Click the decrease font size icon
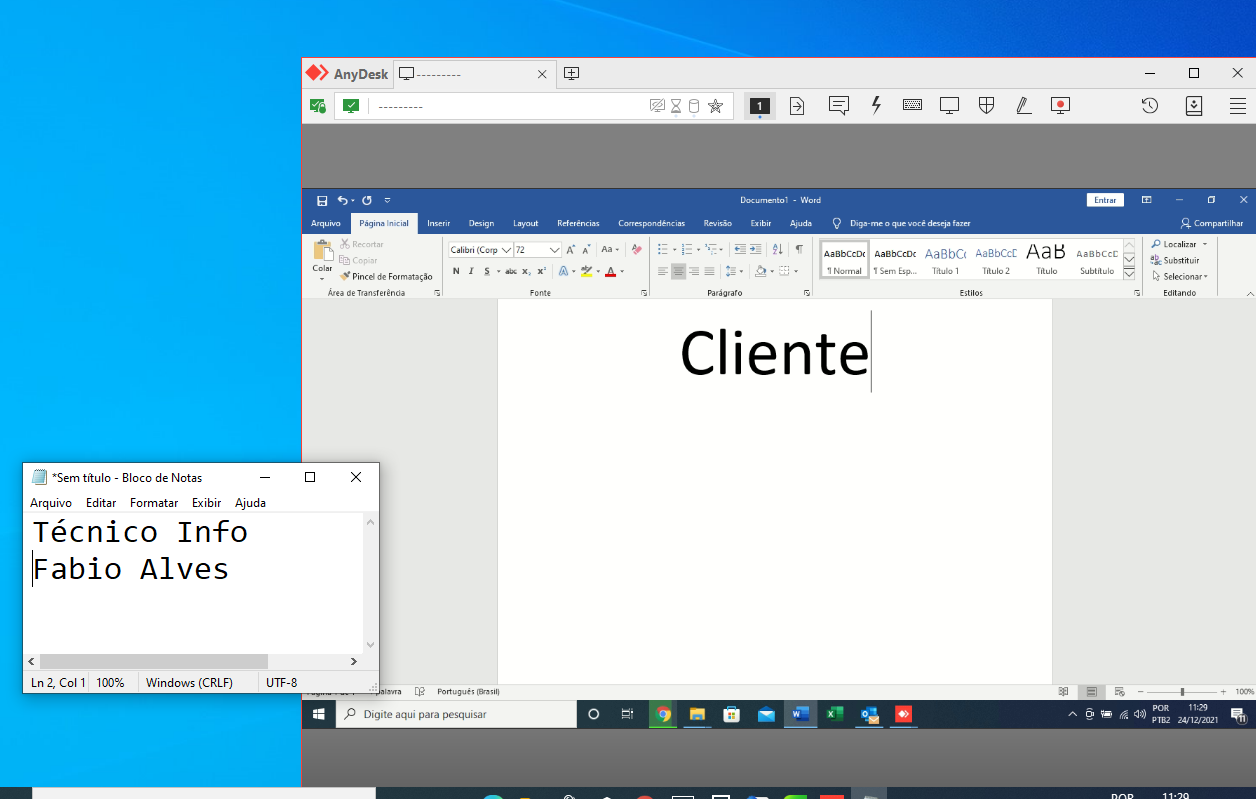 pyautogui.click(x=587, y=249)
